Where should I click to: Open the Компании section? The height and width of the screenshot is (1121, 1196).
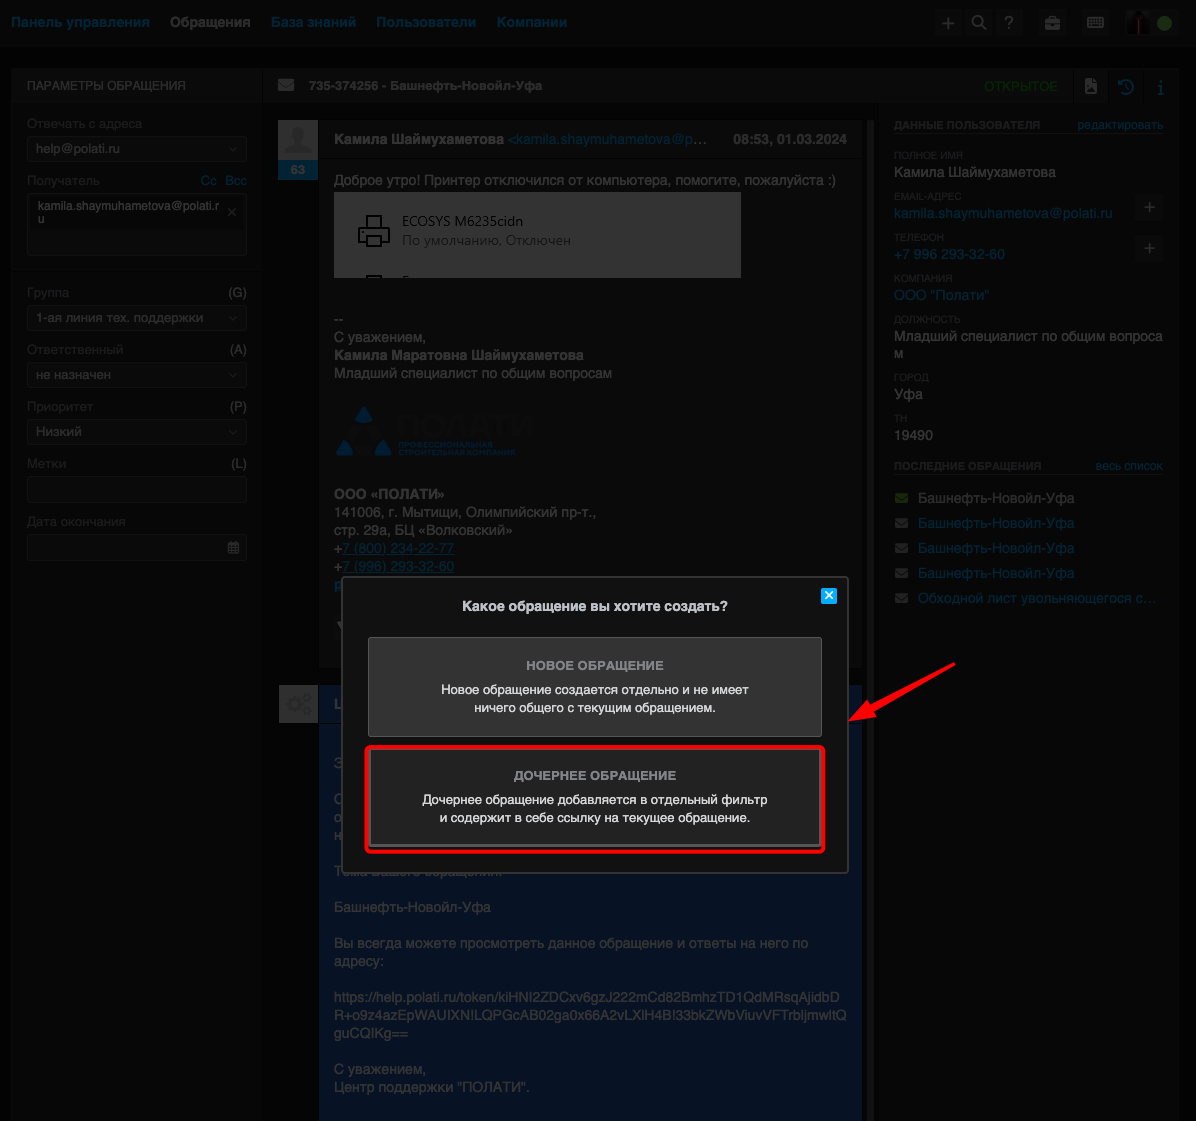532,22
